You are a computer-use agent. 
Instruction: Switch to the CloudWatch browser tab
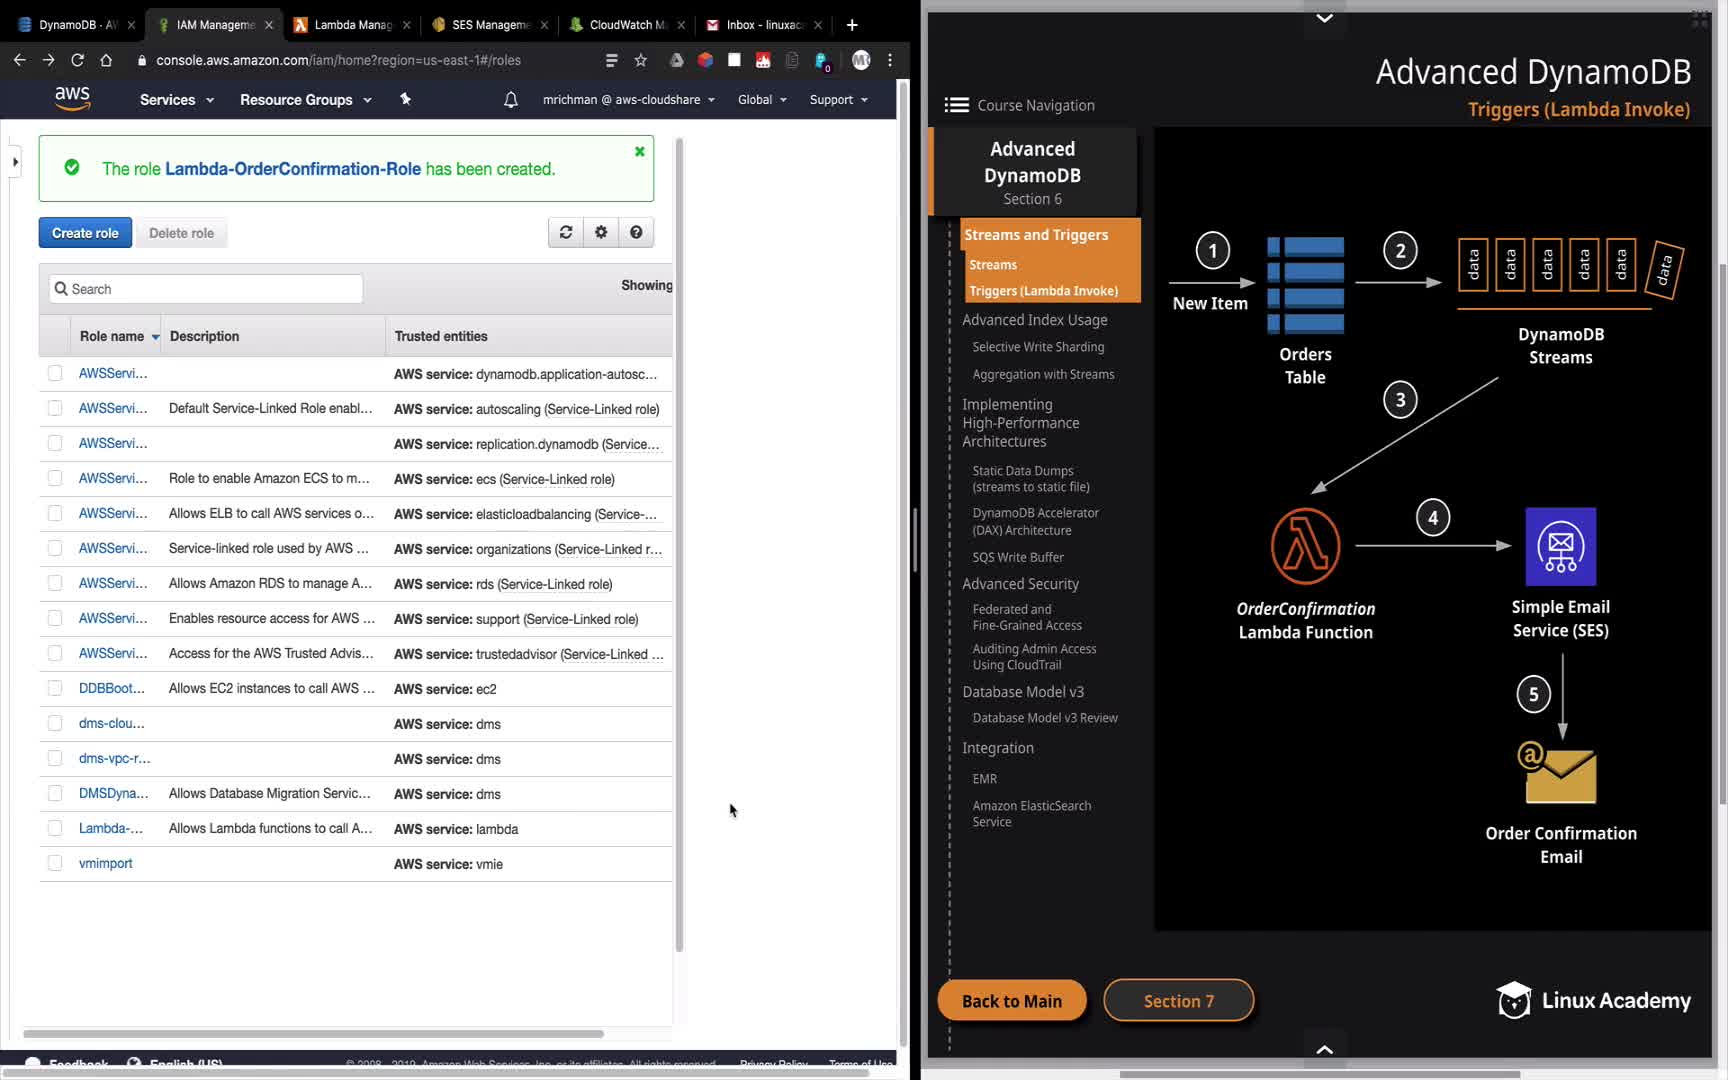(627, 25)
